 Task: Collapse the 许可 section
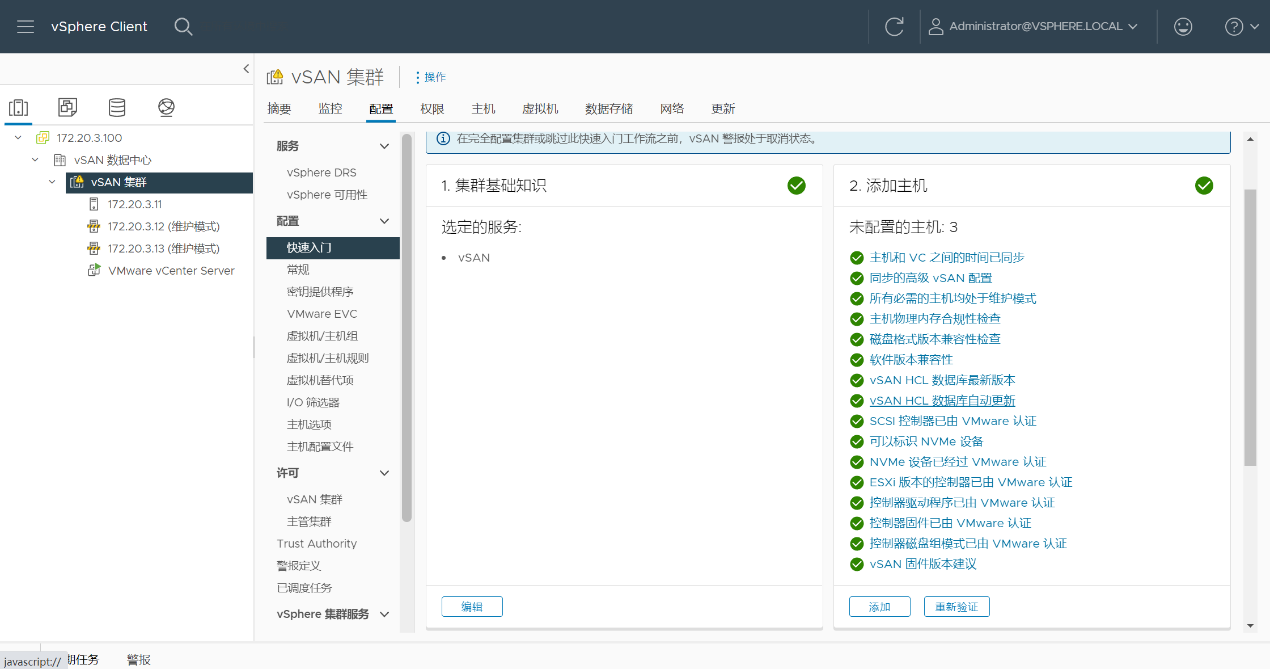[384, 473]
